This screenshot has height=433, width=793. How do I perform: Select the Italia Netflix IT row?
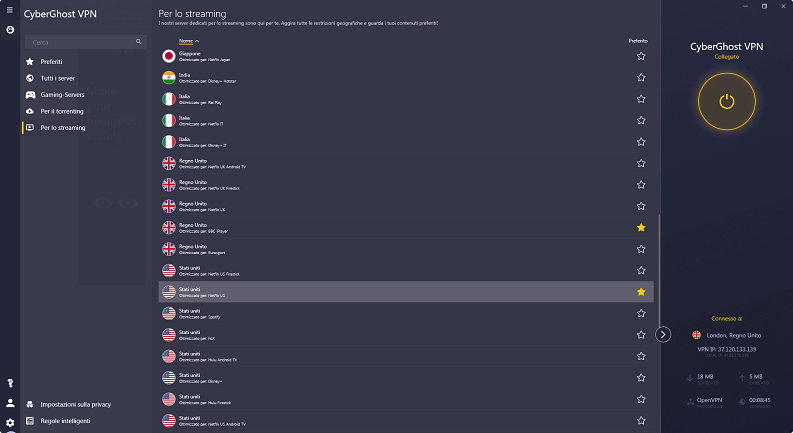click(x=406, y=120)
